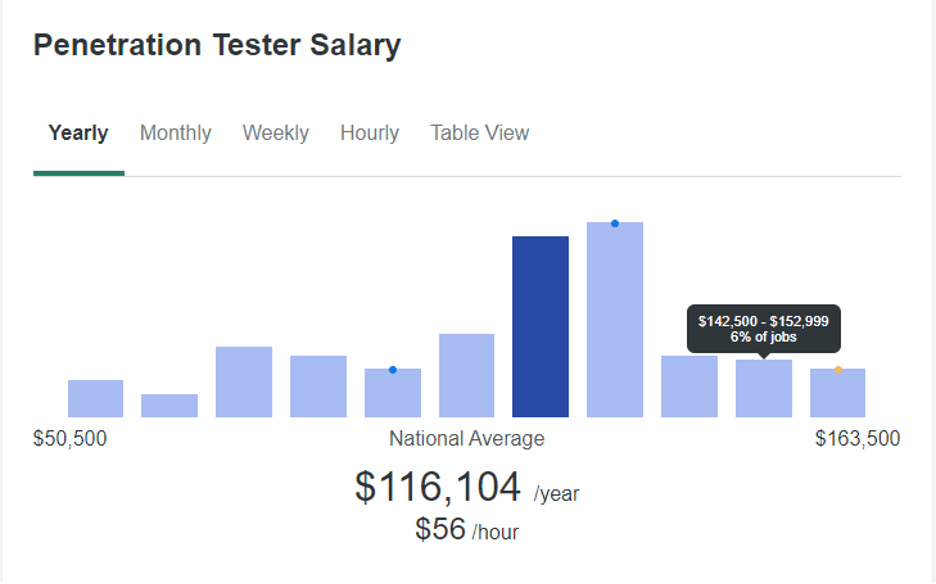Click the dark blue national average bar

(540, 327)
